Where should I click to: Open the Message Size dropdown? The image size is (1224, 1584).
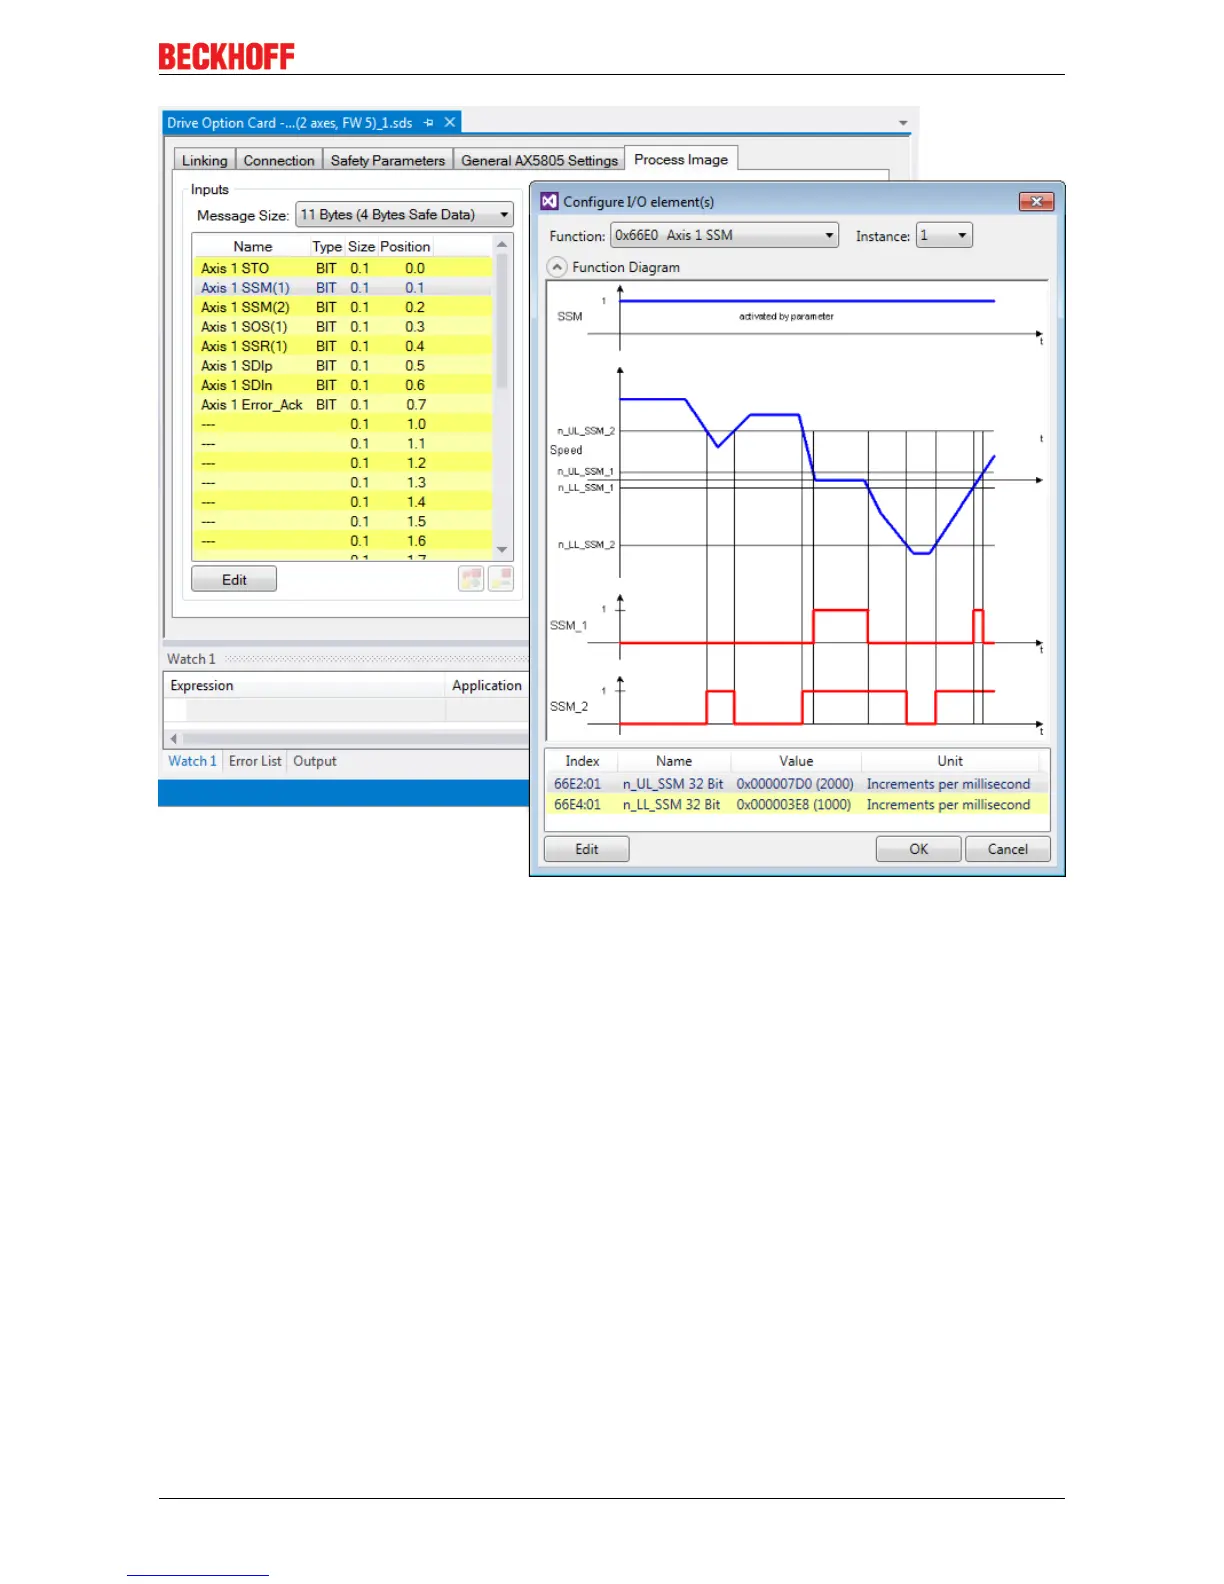pos(404,215)
